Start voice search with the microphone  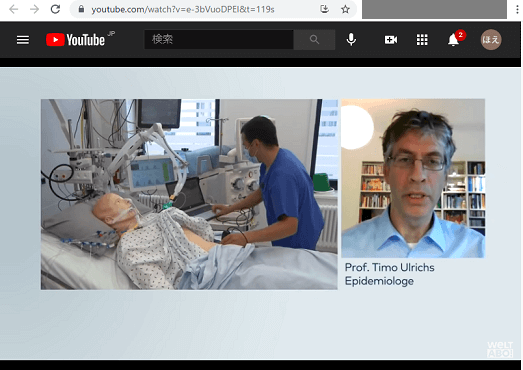click(x=351, y=40)
